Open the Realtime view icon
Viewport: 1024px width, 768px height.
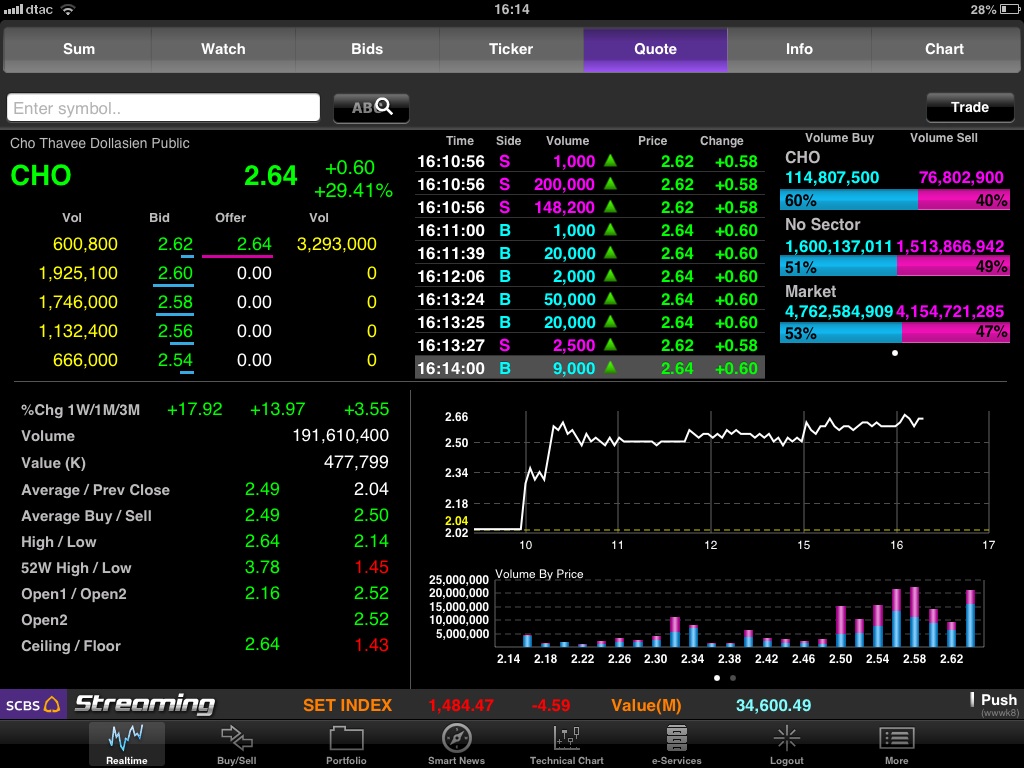tap(126, 743)
